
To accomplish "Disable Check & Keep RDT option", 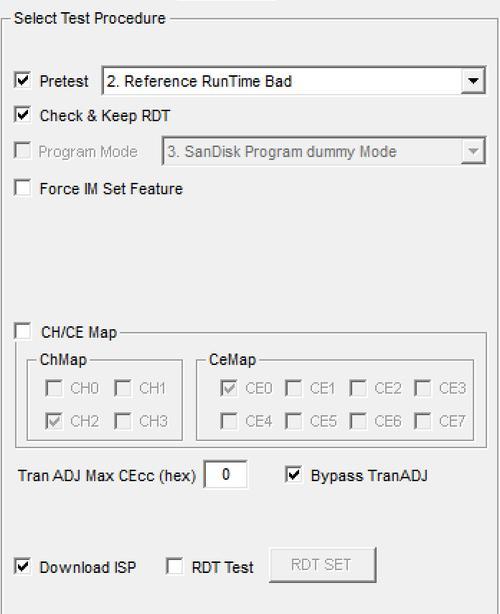I will pyautogui.click(x=22, y=114).
